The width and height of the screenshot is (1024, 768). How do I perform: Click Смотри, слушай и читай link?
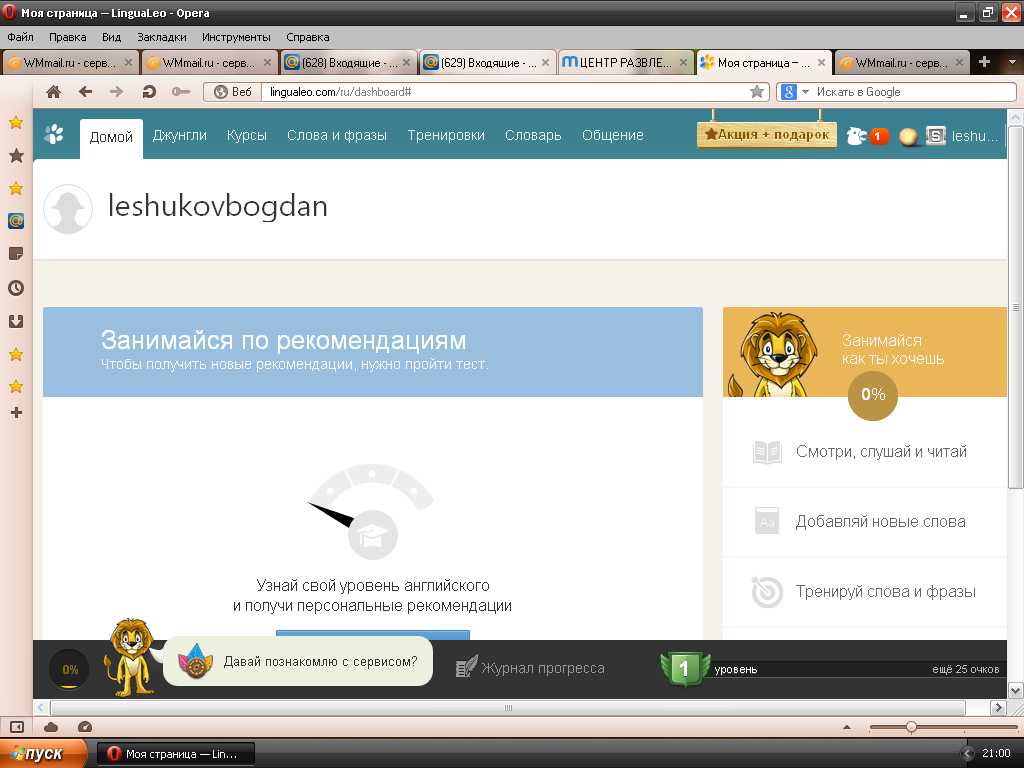click(881, 451)
